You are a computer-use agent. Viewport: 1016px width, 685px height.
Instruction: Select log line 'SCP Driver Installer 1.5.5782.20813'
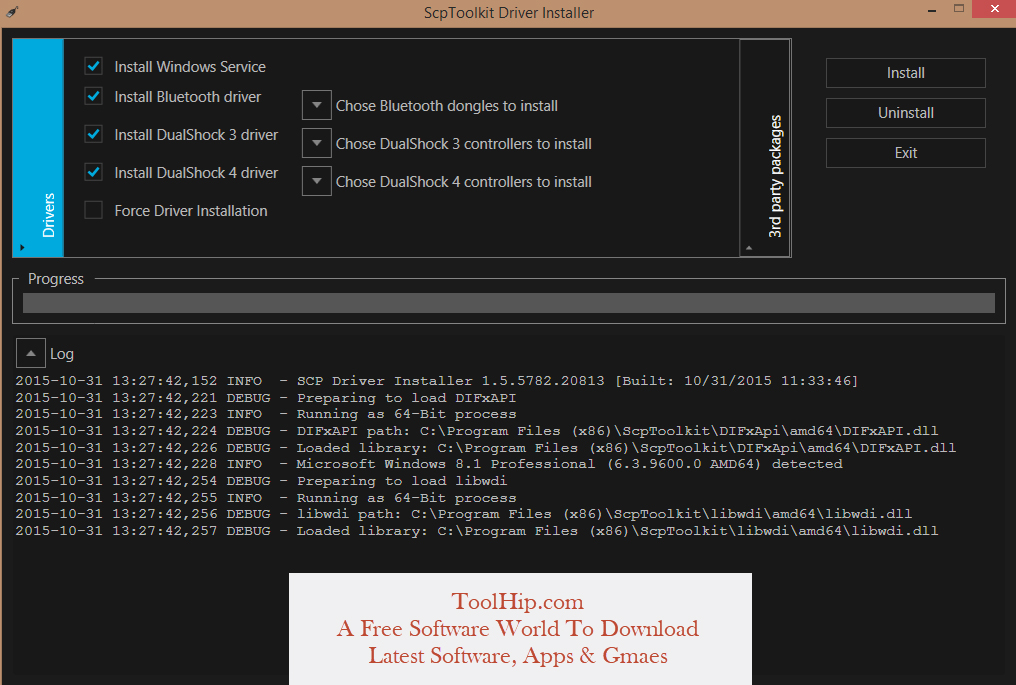[437, 380]
